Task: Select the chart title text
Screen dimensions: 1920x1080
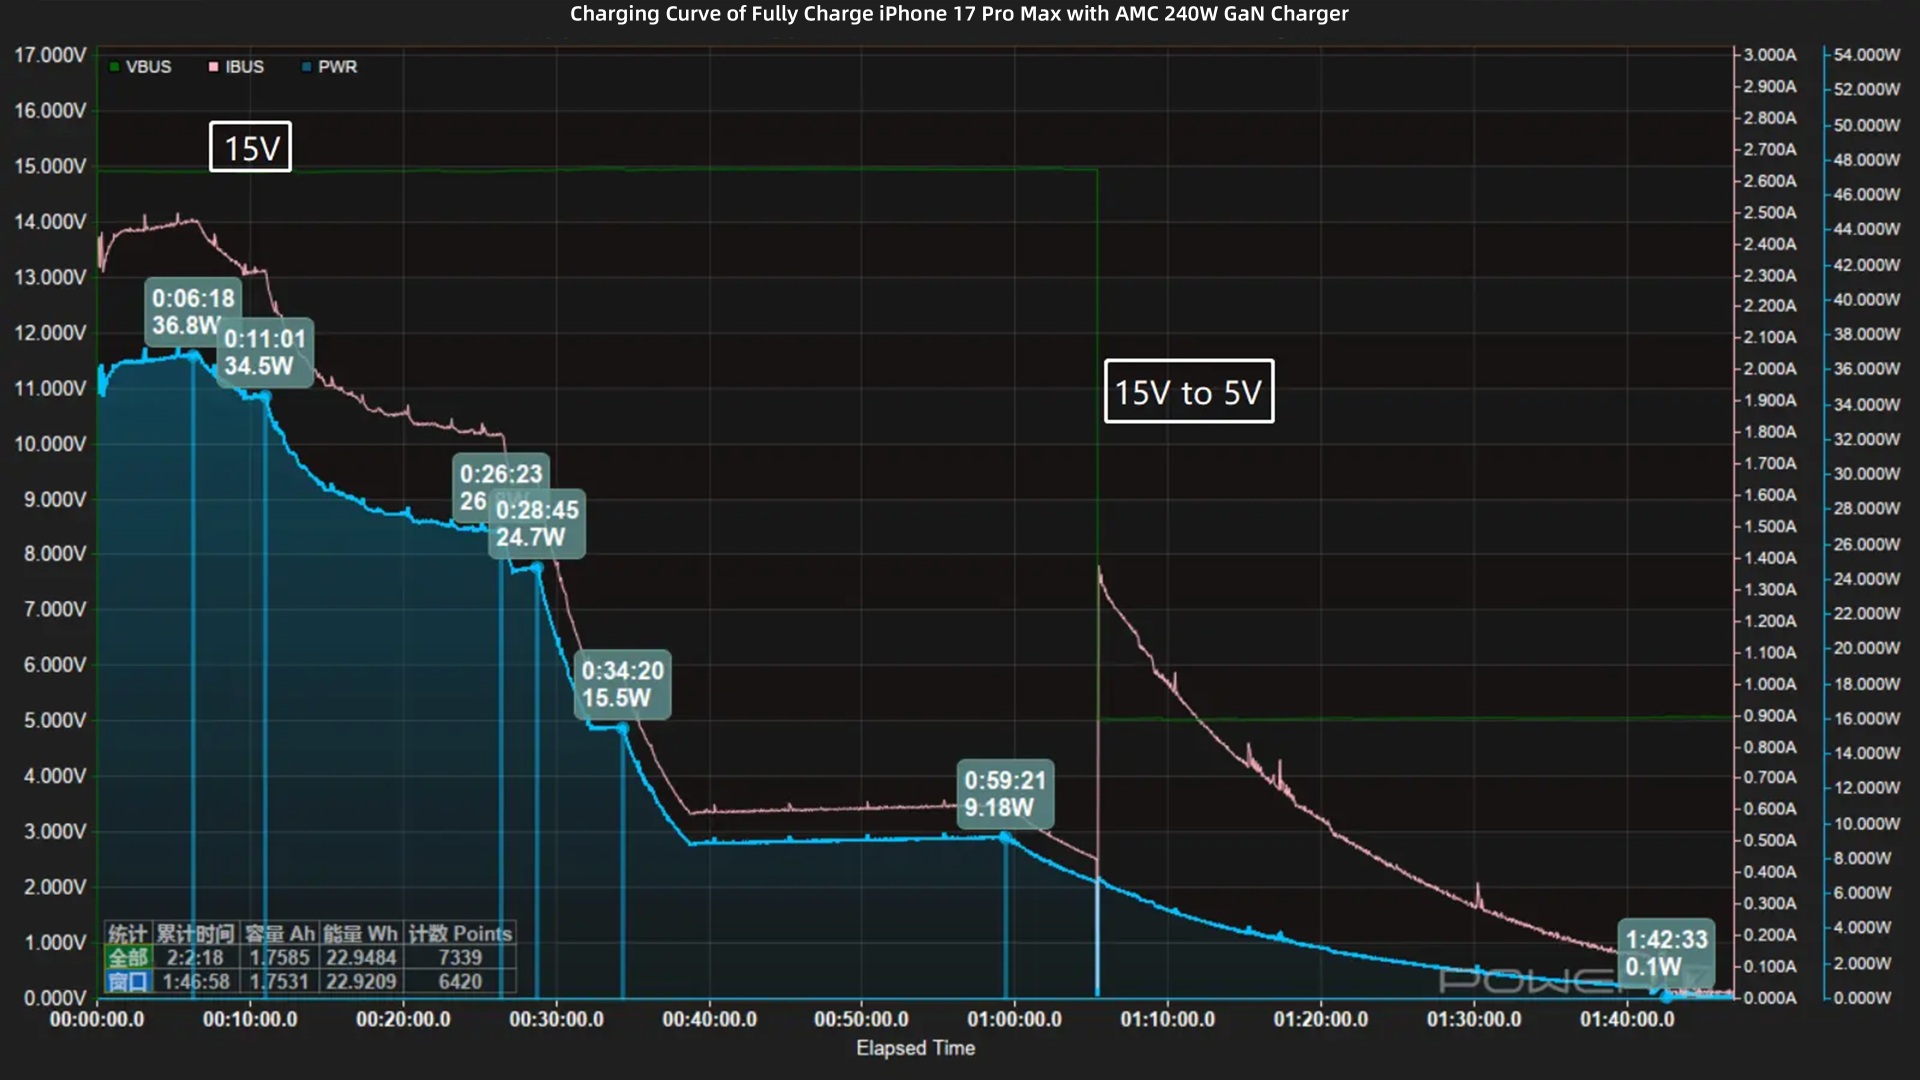Action: point(959,14)
